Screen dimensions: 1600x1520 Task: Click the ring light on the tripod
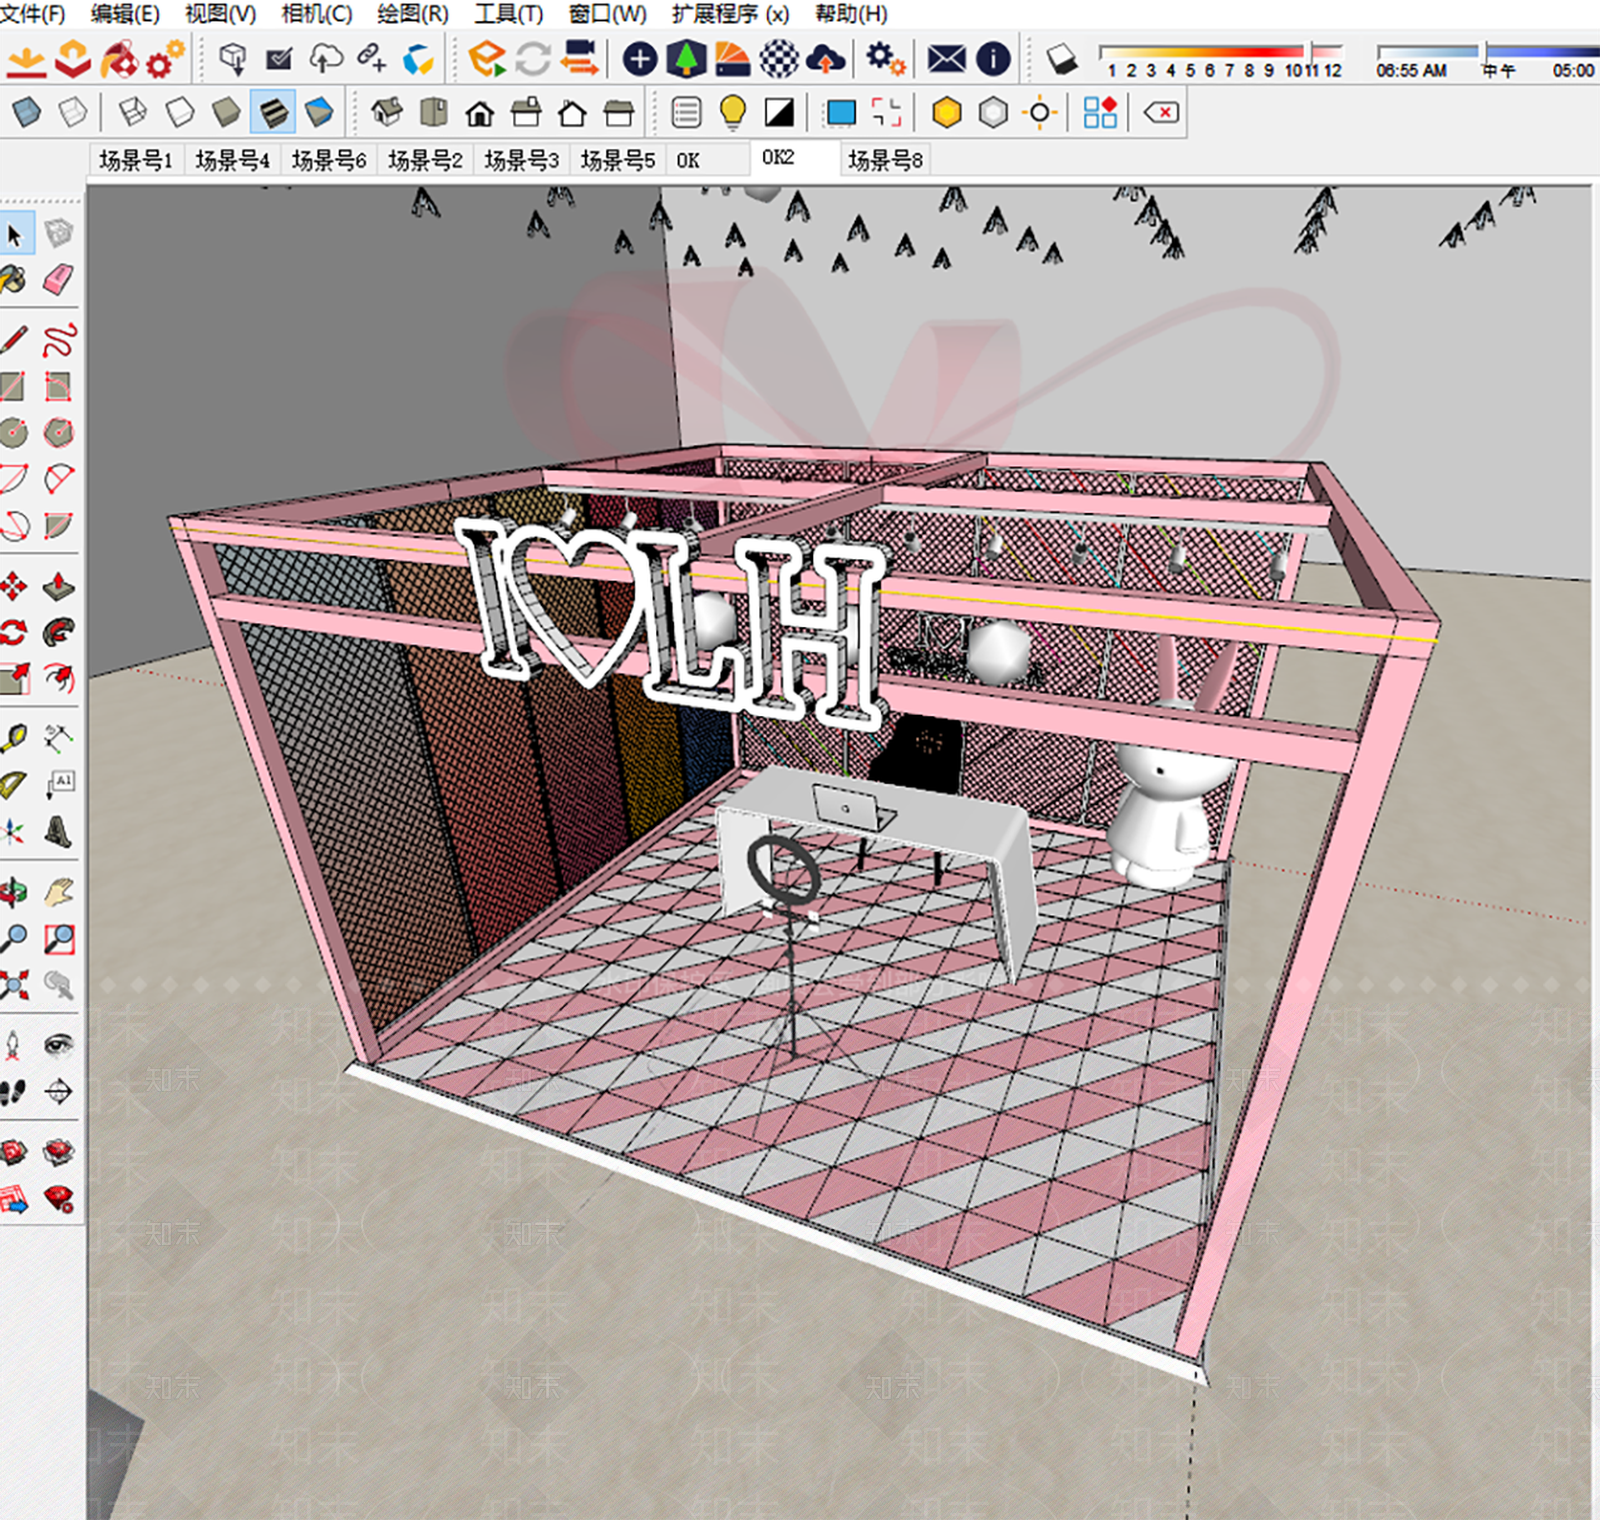tap(784, 868)
